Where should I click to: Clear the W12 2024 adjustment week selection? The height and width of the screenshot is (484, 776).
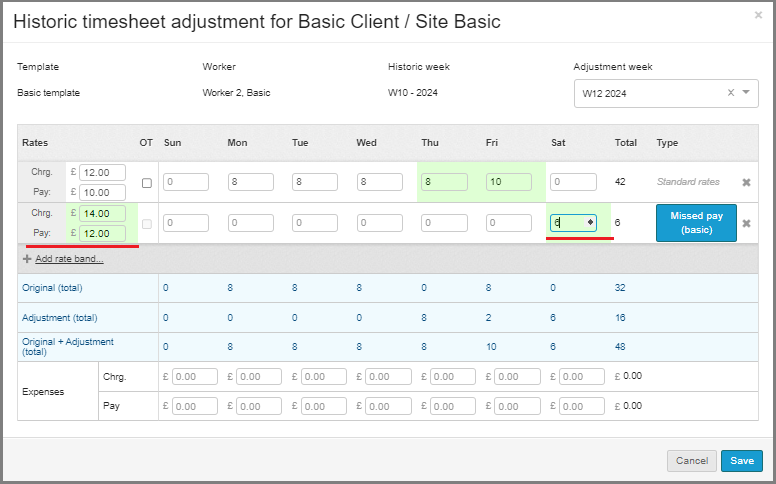pos(730,93)
